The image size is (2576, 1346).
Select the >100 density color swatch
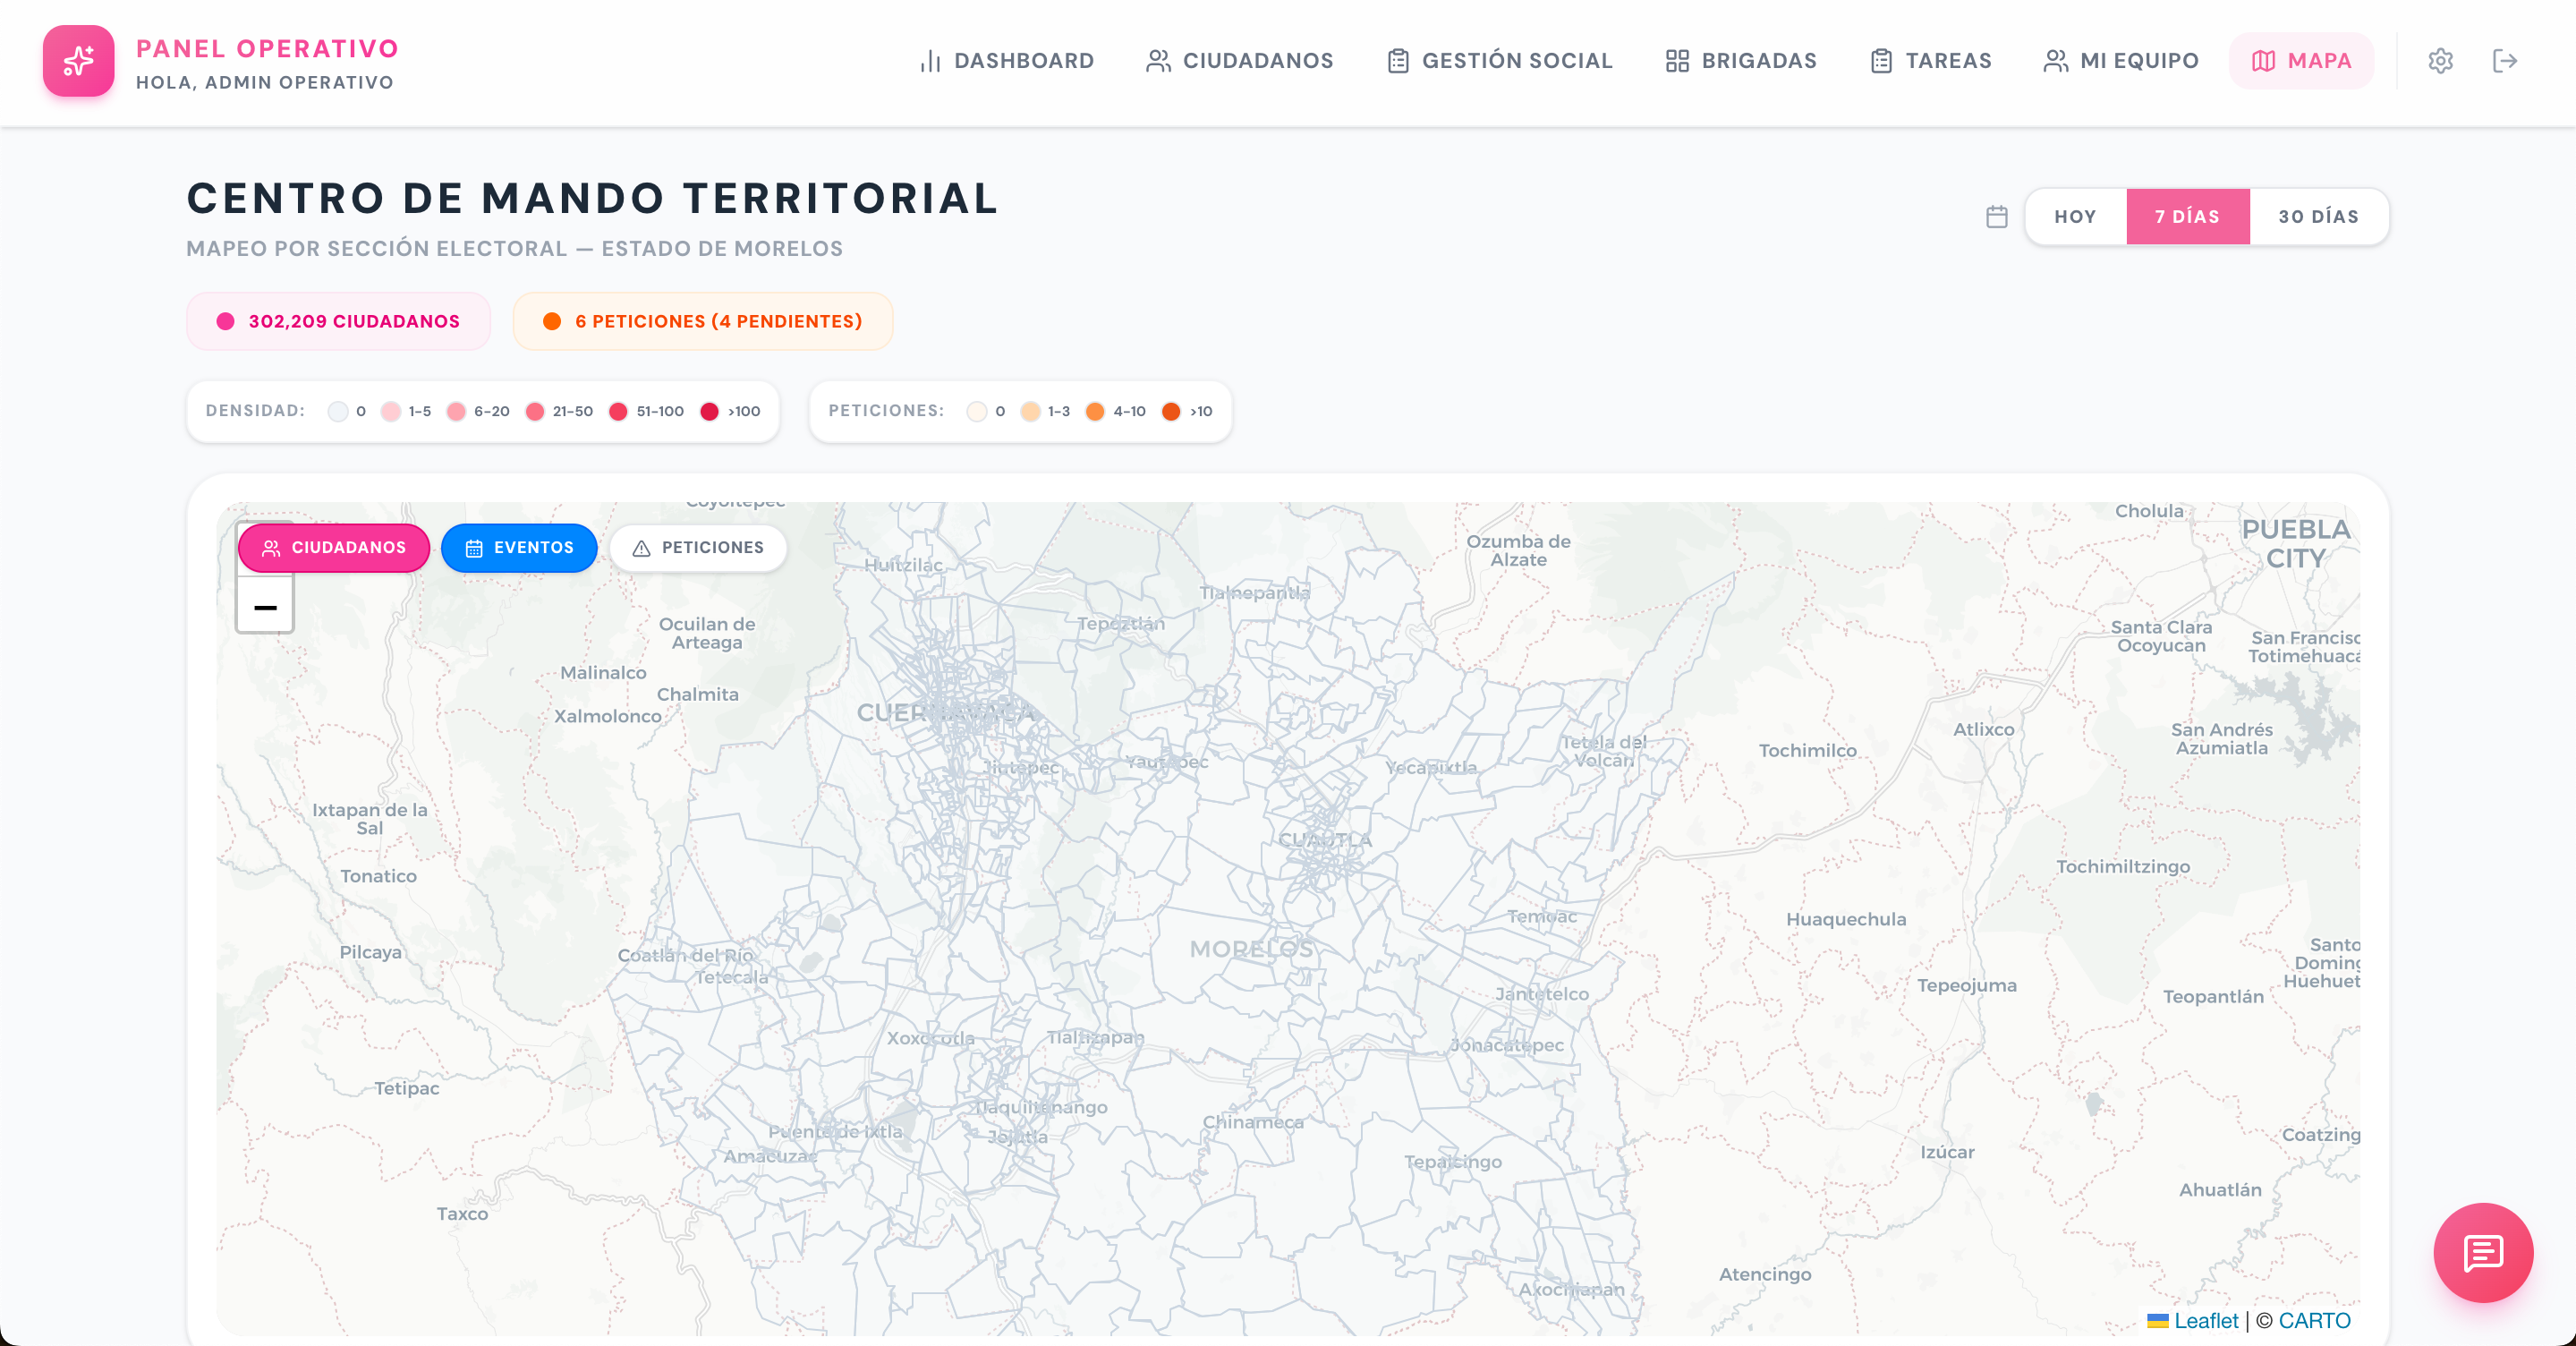709,411
